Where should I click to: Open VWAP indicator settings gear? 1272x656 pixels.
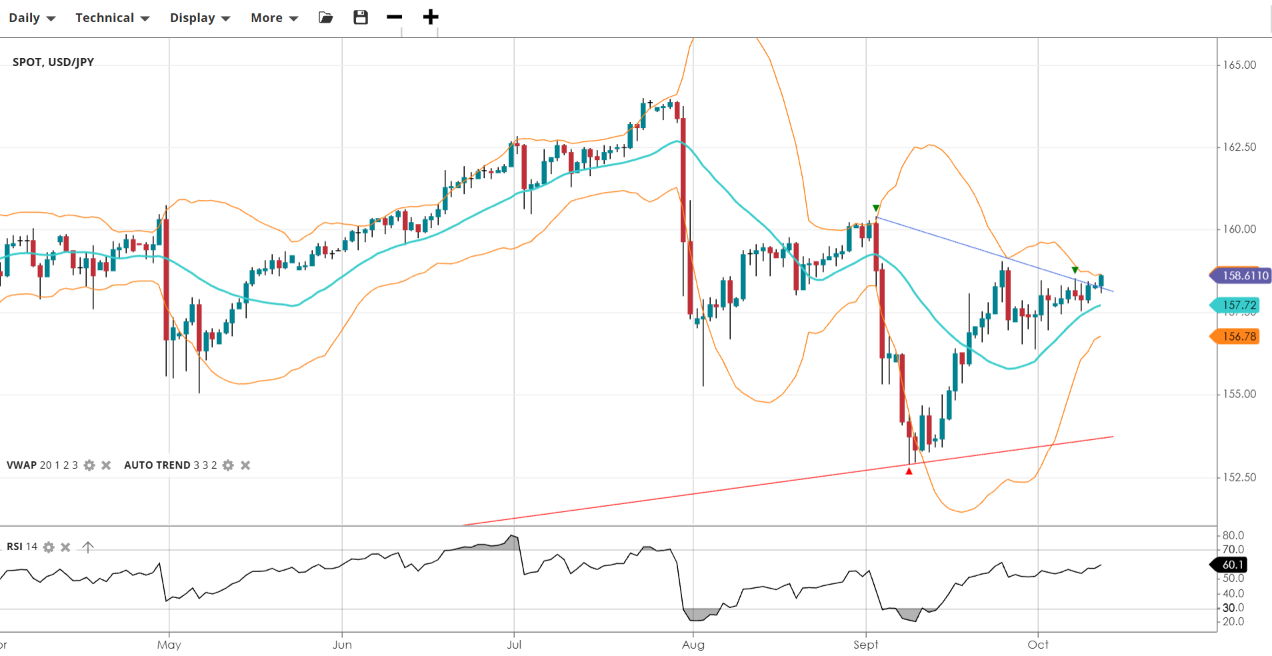[89, 465]
